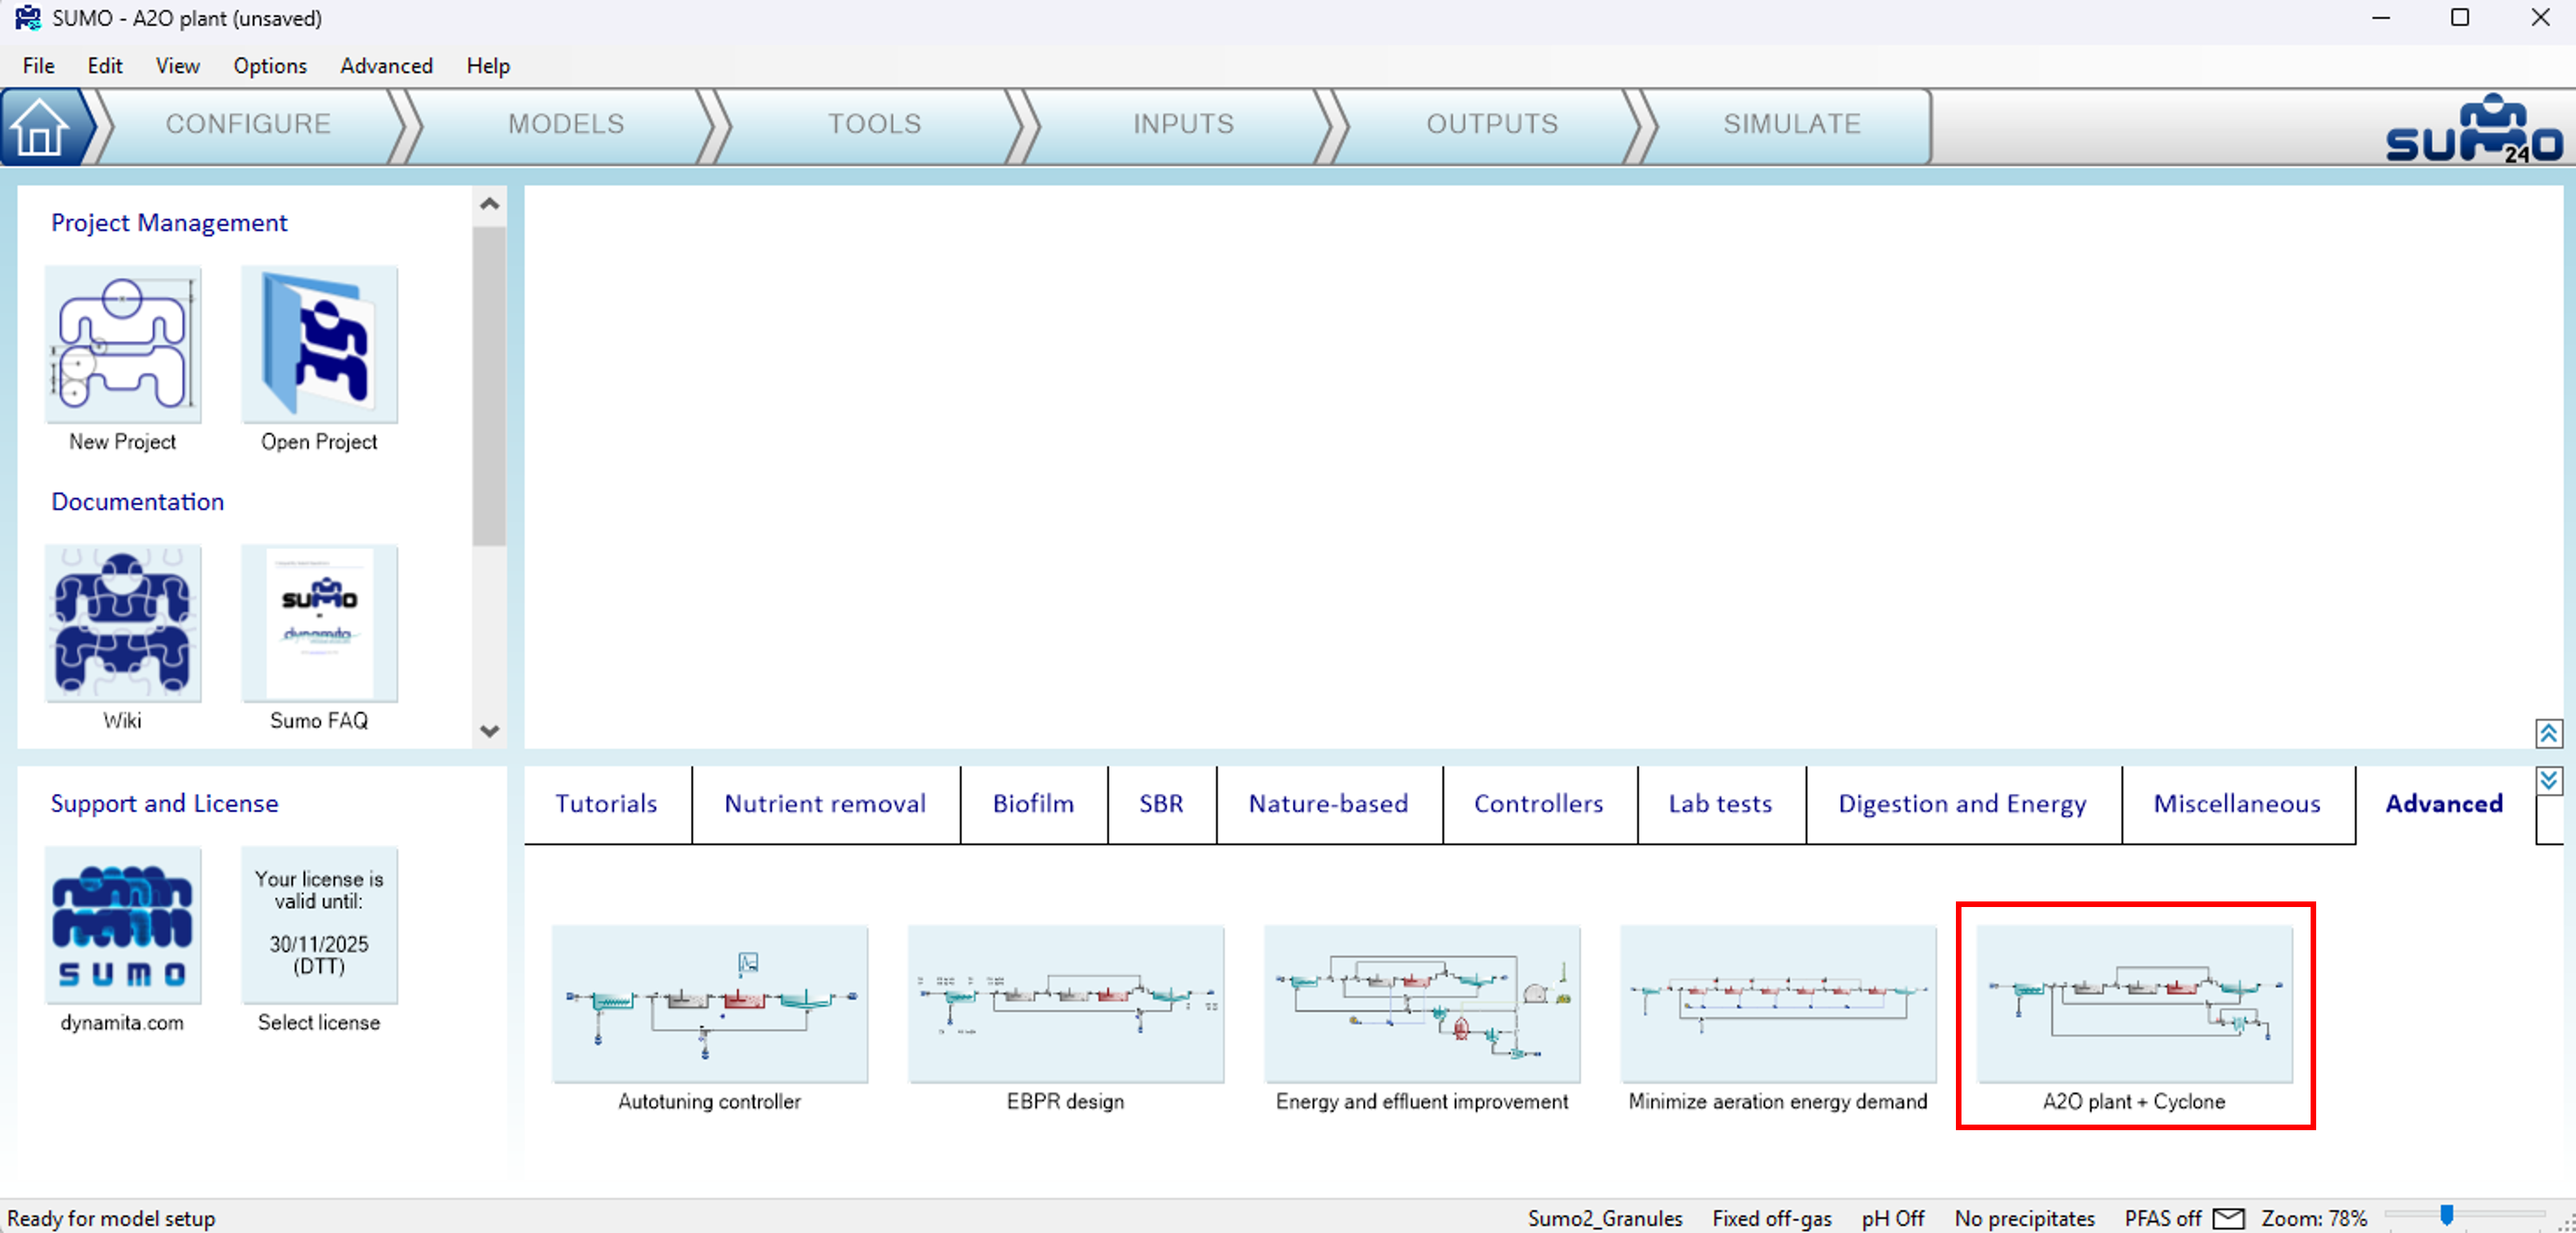The height and width of the screenshot is (1233, 2576).
Task: Open the Advanced menu
Action: point(386,66)
